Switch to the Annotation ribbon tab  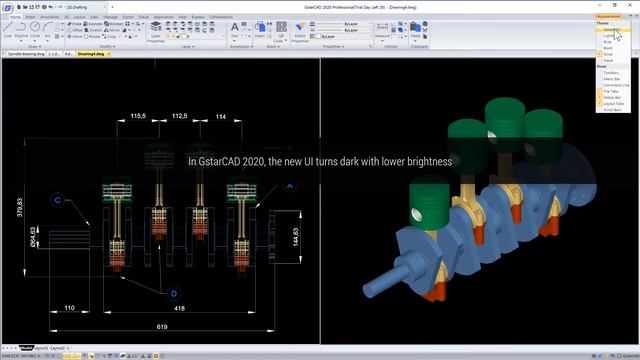[x=50, y=17]
